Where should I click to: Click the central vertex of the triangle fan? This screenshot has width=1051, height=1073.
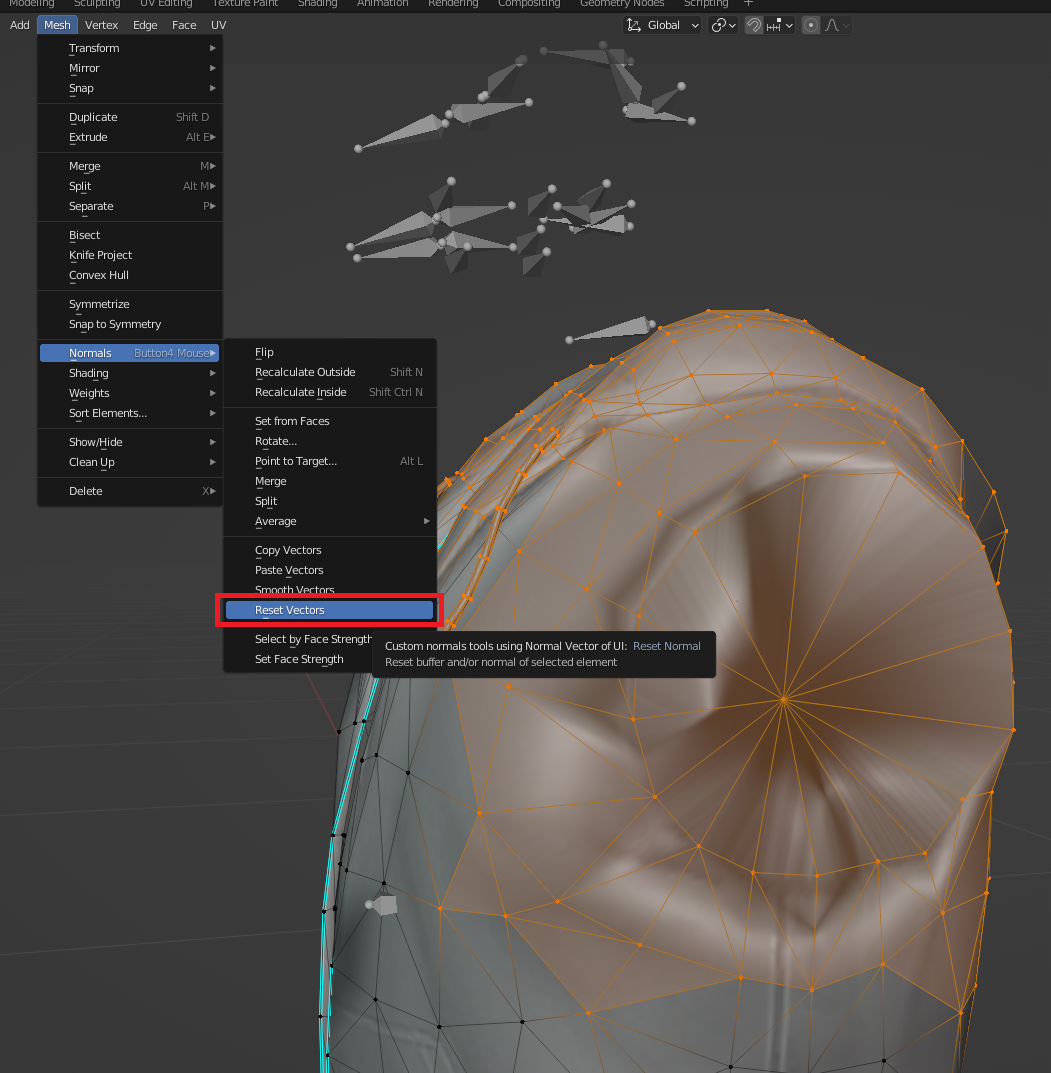tap(784, 698)
